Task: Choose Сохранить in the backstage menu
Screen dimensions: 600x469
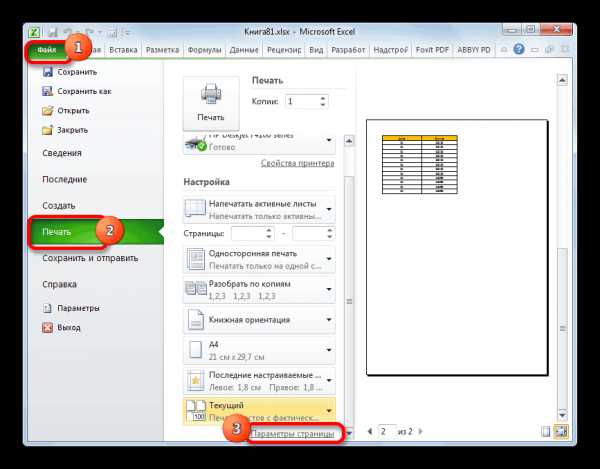Action: (x=70, y=72)
